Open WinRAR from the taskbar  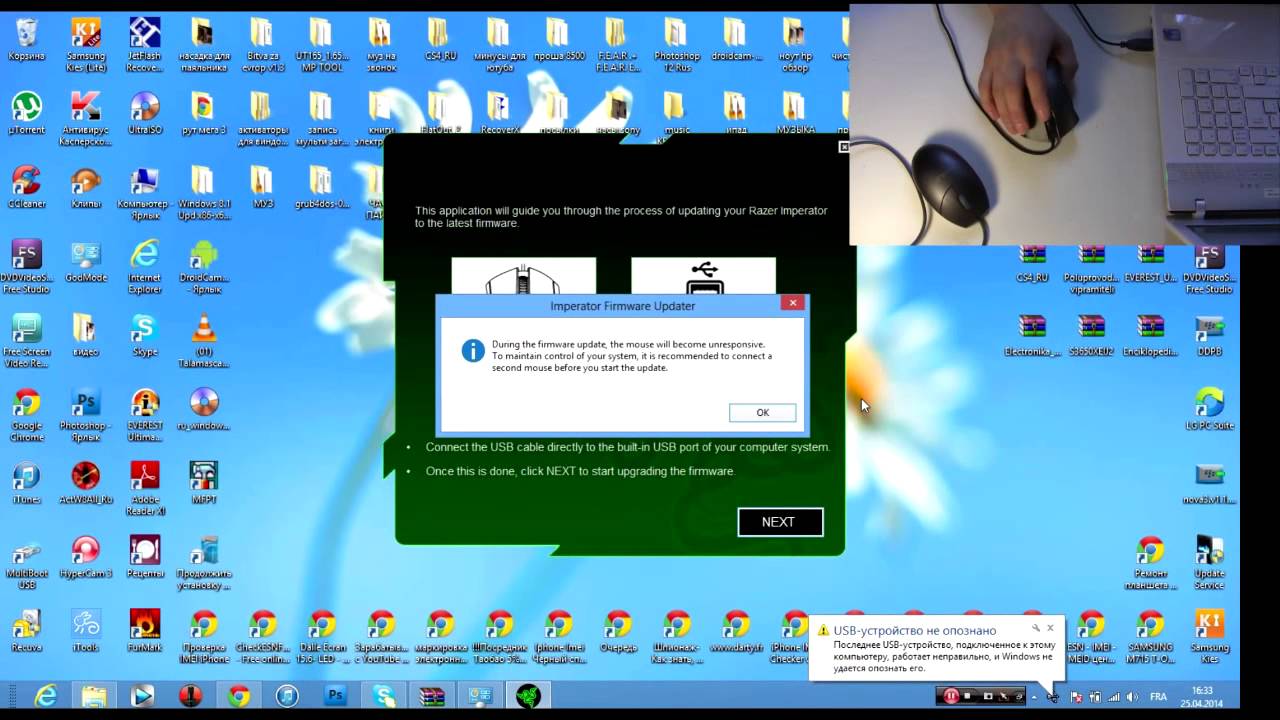pos(432,696)
